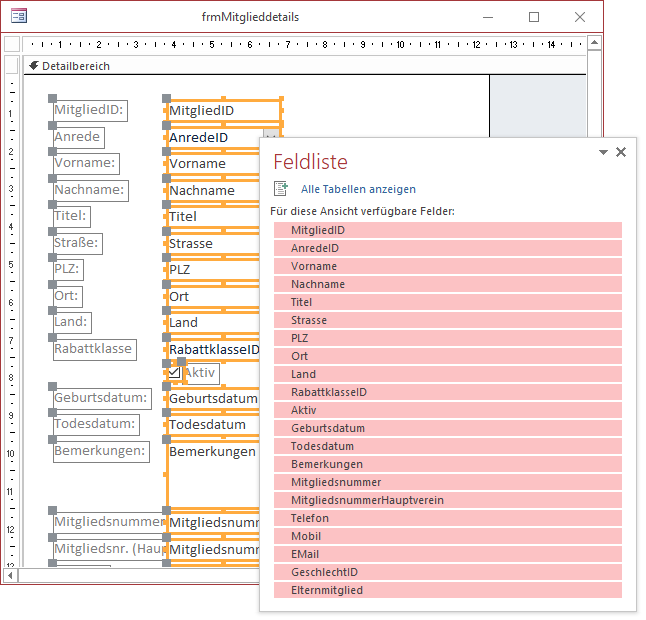Toggle the Aktiv checkbox in the form
The image size is (646, 620).
coord(174,373)
